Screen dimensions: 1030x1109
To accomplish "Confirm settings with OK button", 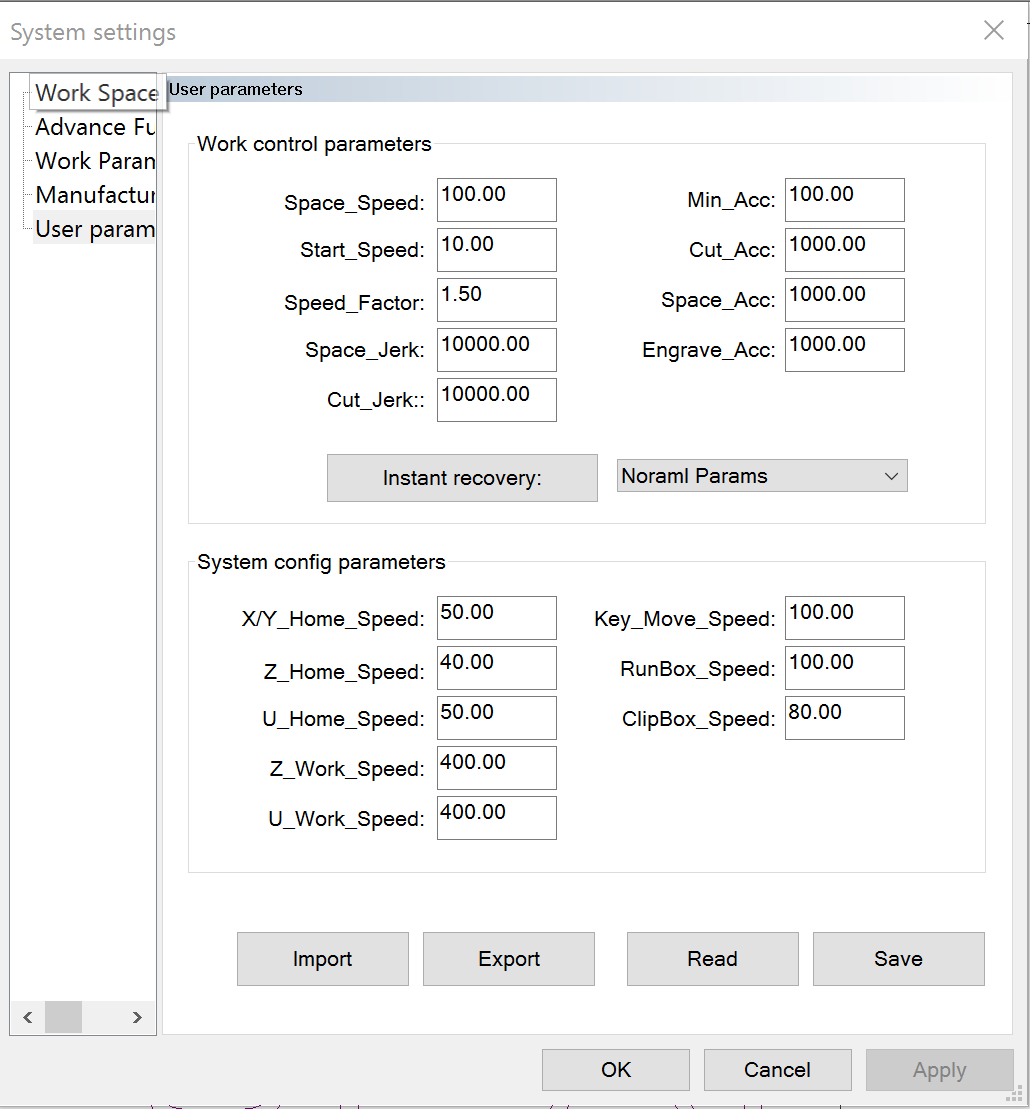I will point(616,1070).
